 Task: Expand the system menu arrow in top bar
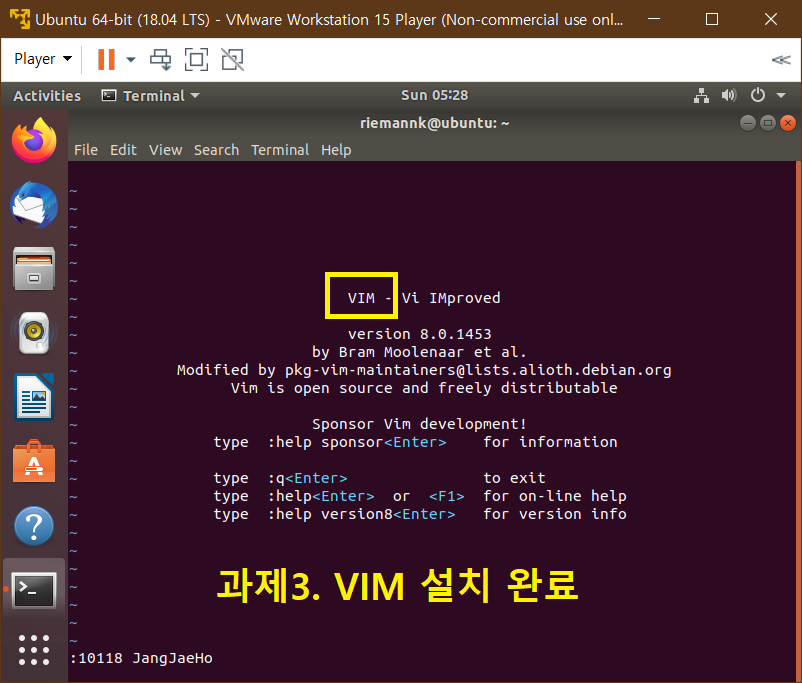781,95
